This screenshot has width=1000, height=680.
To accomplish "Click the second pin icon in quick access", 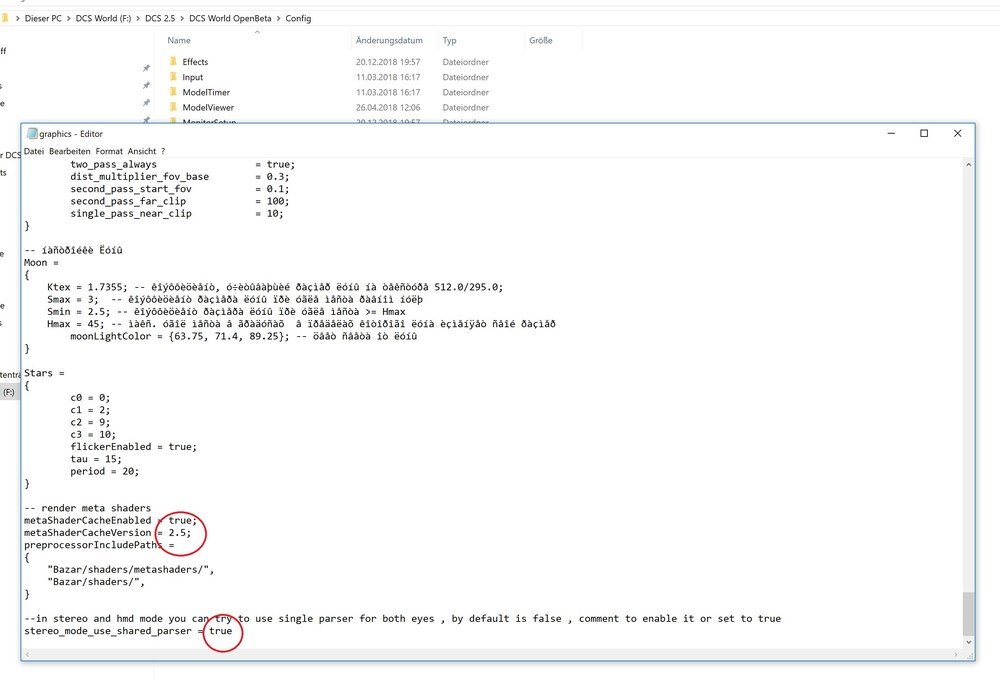I will point(146,85).
